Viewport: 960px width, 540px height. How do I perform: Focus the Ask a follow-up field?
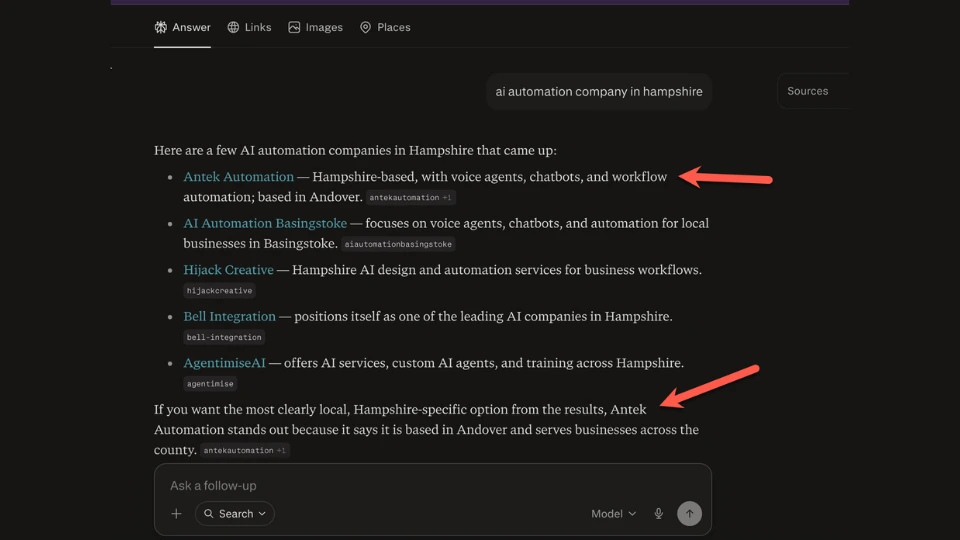click(432, 486)
